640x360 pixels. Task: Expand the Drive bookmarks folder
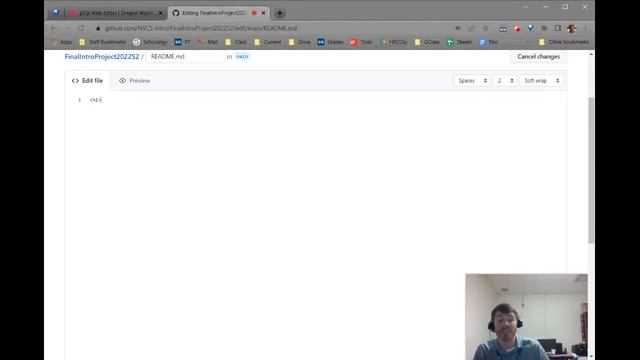point(300,42)
